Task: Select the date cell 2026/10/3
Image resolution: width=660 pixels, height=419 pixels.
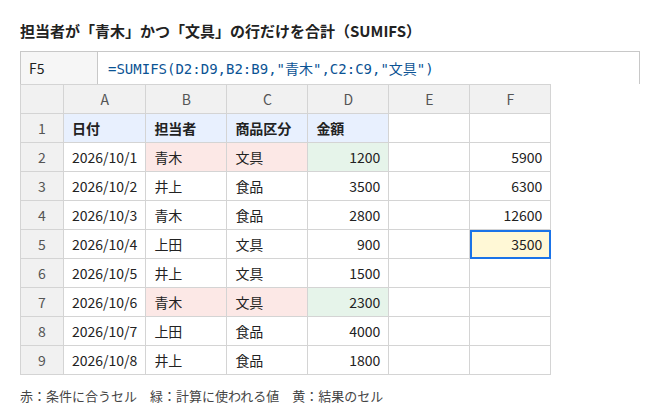Action: point(104,216)
